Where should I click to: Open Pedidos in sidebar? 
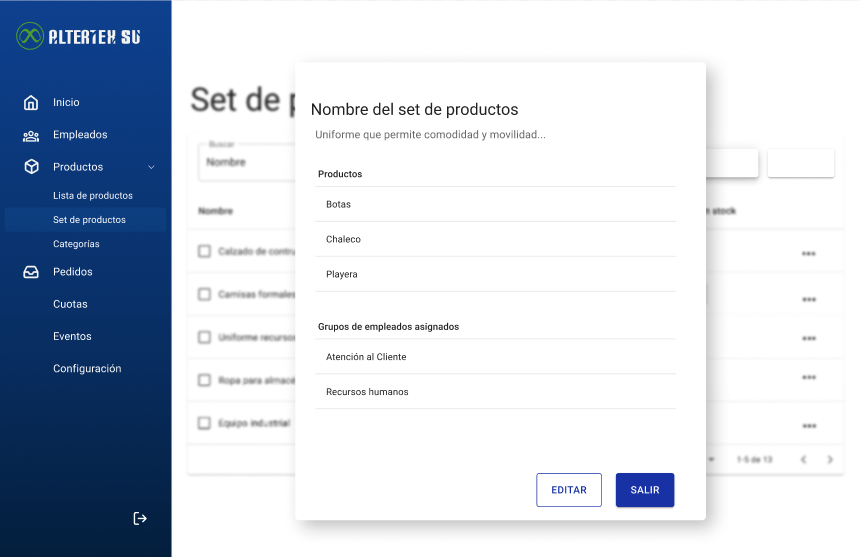[73, 272]
